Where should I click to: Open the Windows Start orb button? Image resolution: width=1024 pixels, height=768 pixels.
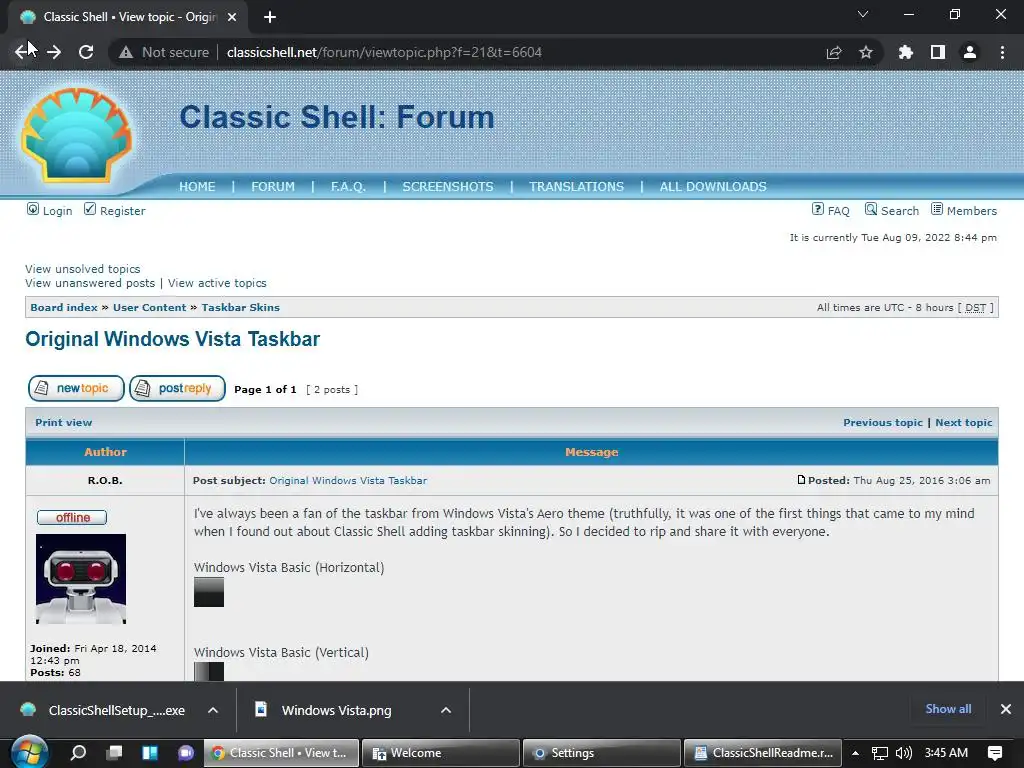point(29,752)
